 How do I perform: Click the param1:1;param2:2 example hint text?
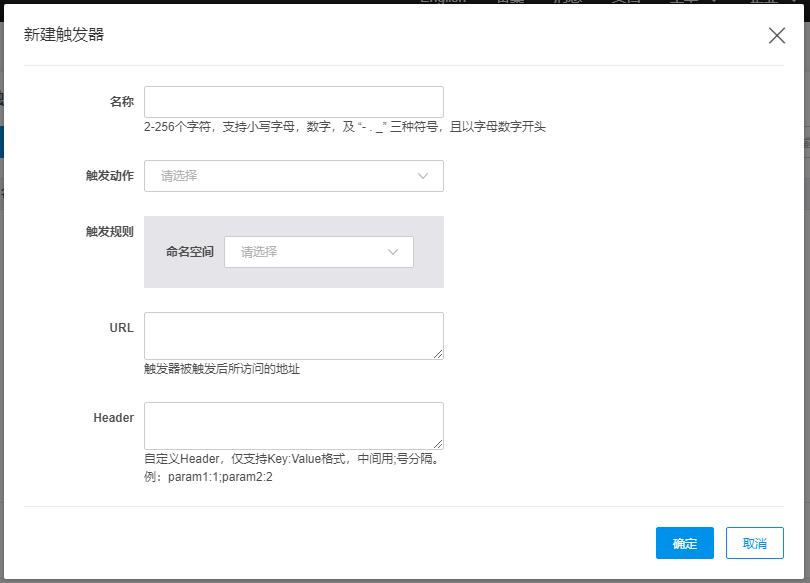click(208, 477)
